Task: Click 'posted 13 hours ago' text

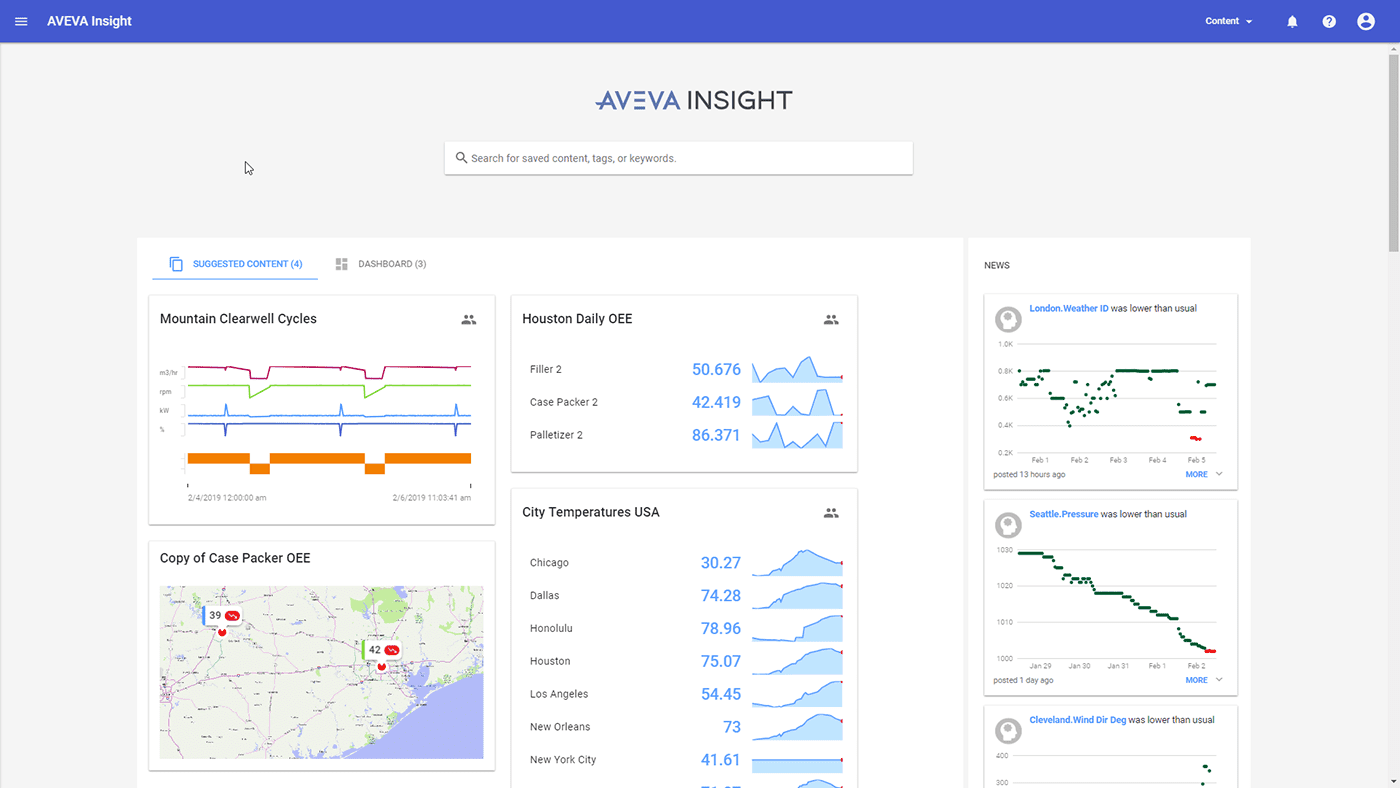Action: coord(1029,474)
